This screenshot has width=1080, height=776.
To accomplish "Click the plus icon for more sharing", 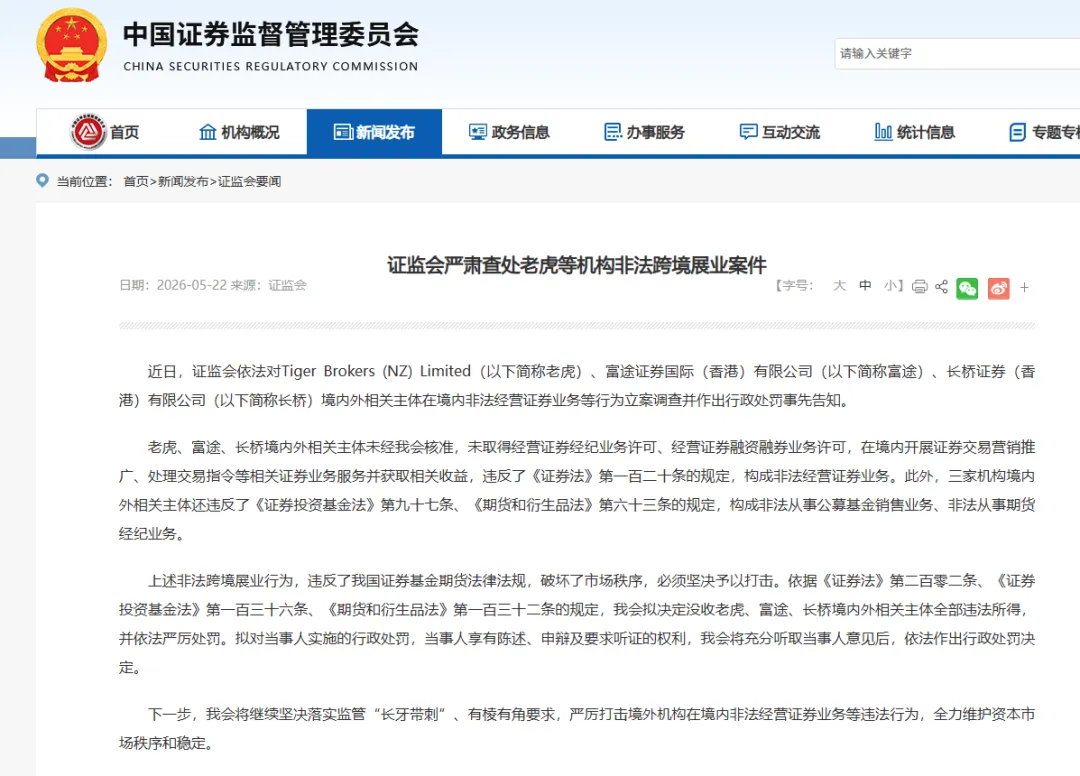I will point(1024,288).
